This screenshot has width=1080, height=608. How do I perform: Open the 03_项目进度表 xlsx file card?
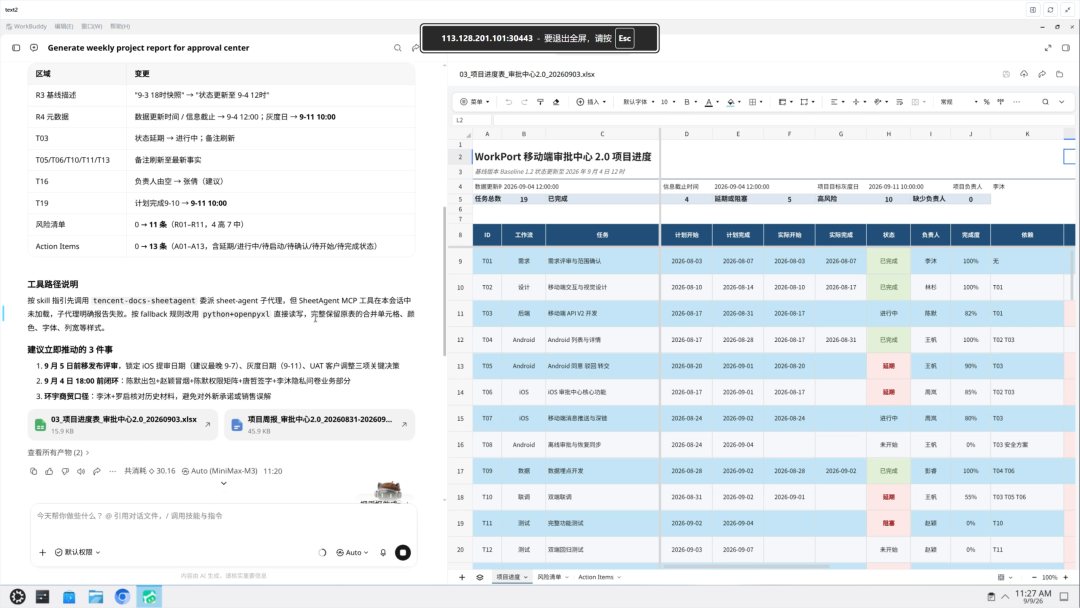coord(123,425)
